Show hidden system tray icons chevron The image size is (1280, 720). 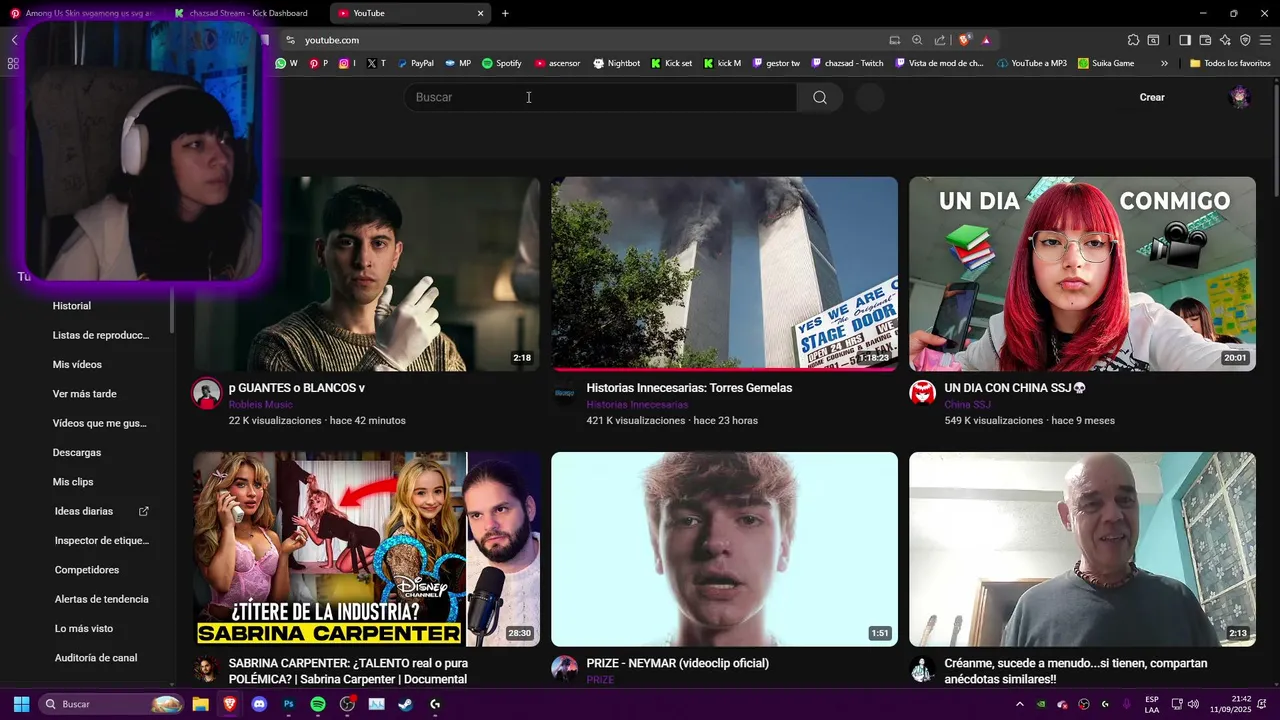click(x=1019, y=704)
